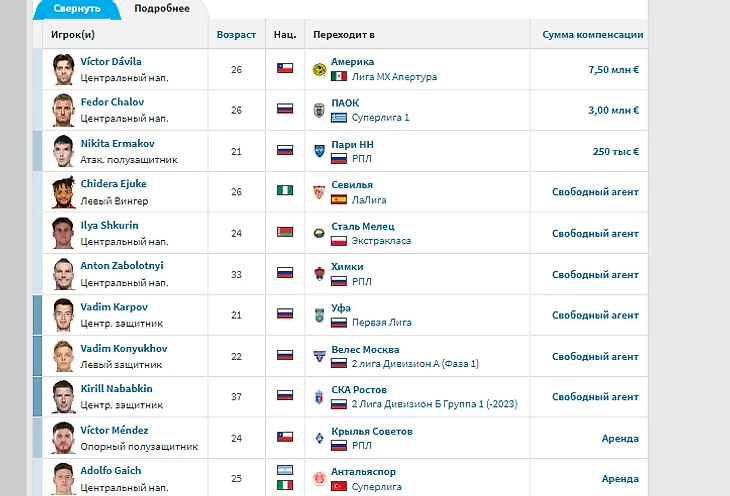Click the Ufa club crest icon
The height and width of the screenshot is (496, 730).
tap(319, 314)
